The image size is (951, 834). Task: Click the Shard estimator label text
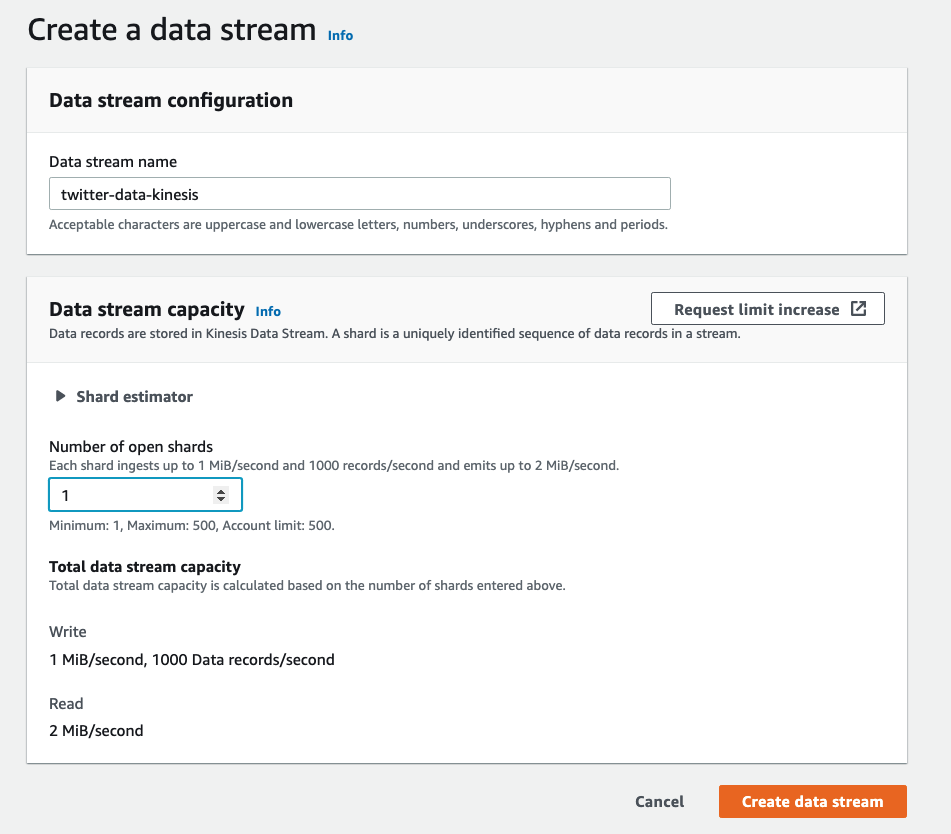(x=135, y=397)
